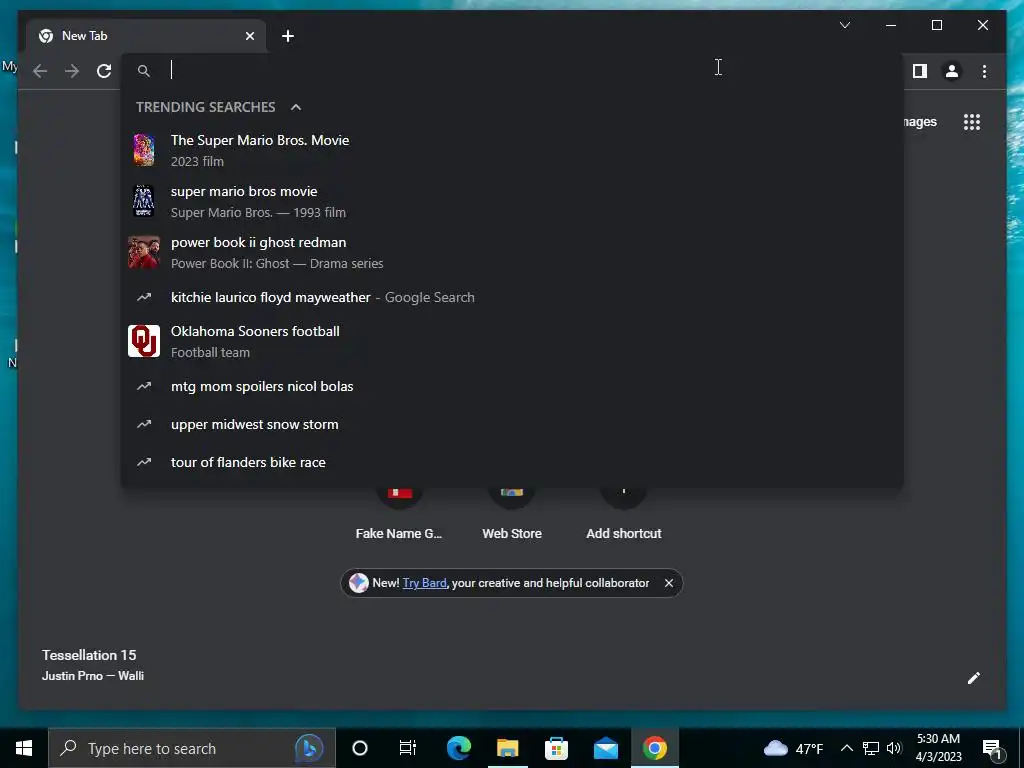Viewport: 1024px width, 768px height.
Task: Click the trending arrow beside upper midwest snow storm
Action: coord(144,424)
